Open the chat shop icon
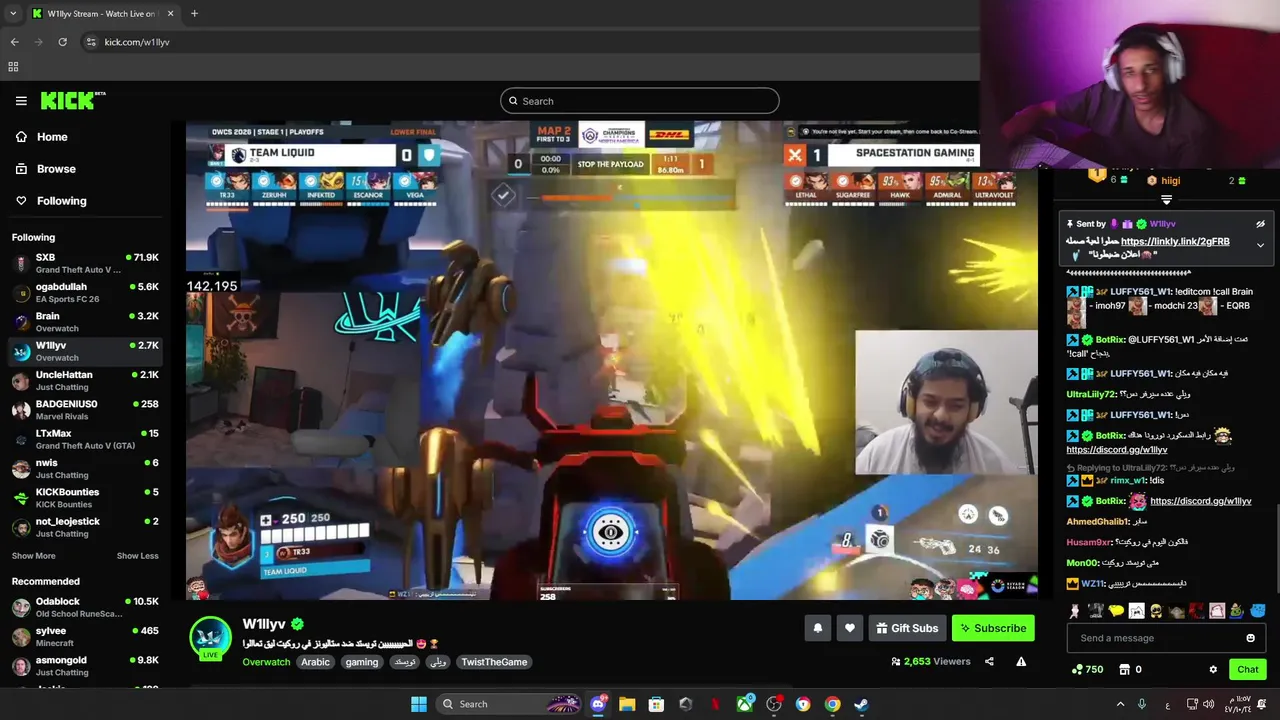 click(1125, 670)
